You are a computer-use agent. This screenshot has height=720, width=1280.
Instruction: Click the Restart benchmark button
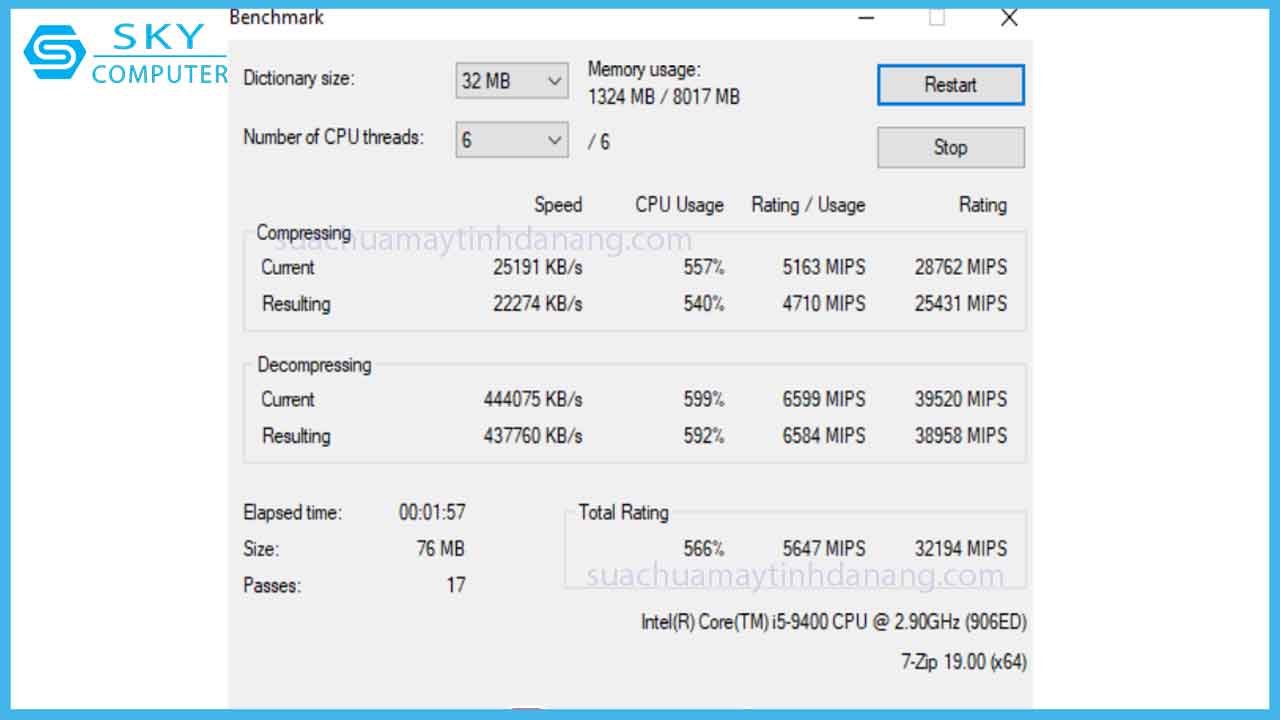(x=950, y=85)
